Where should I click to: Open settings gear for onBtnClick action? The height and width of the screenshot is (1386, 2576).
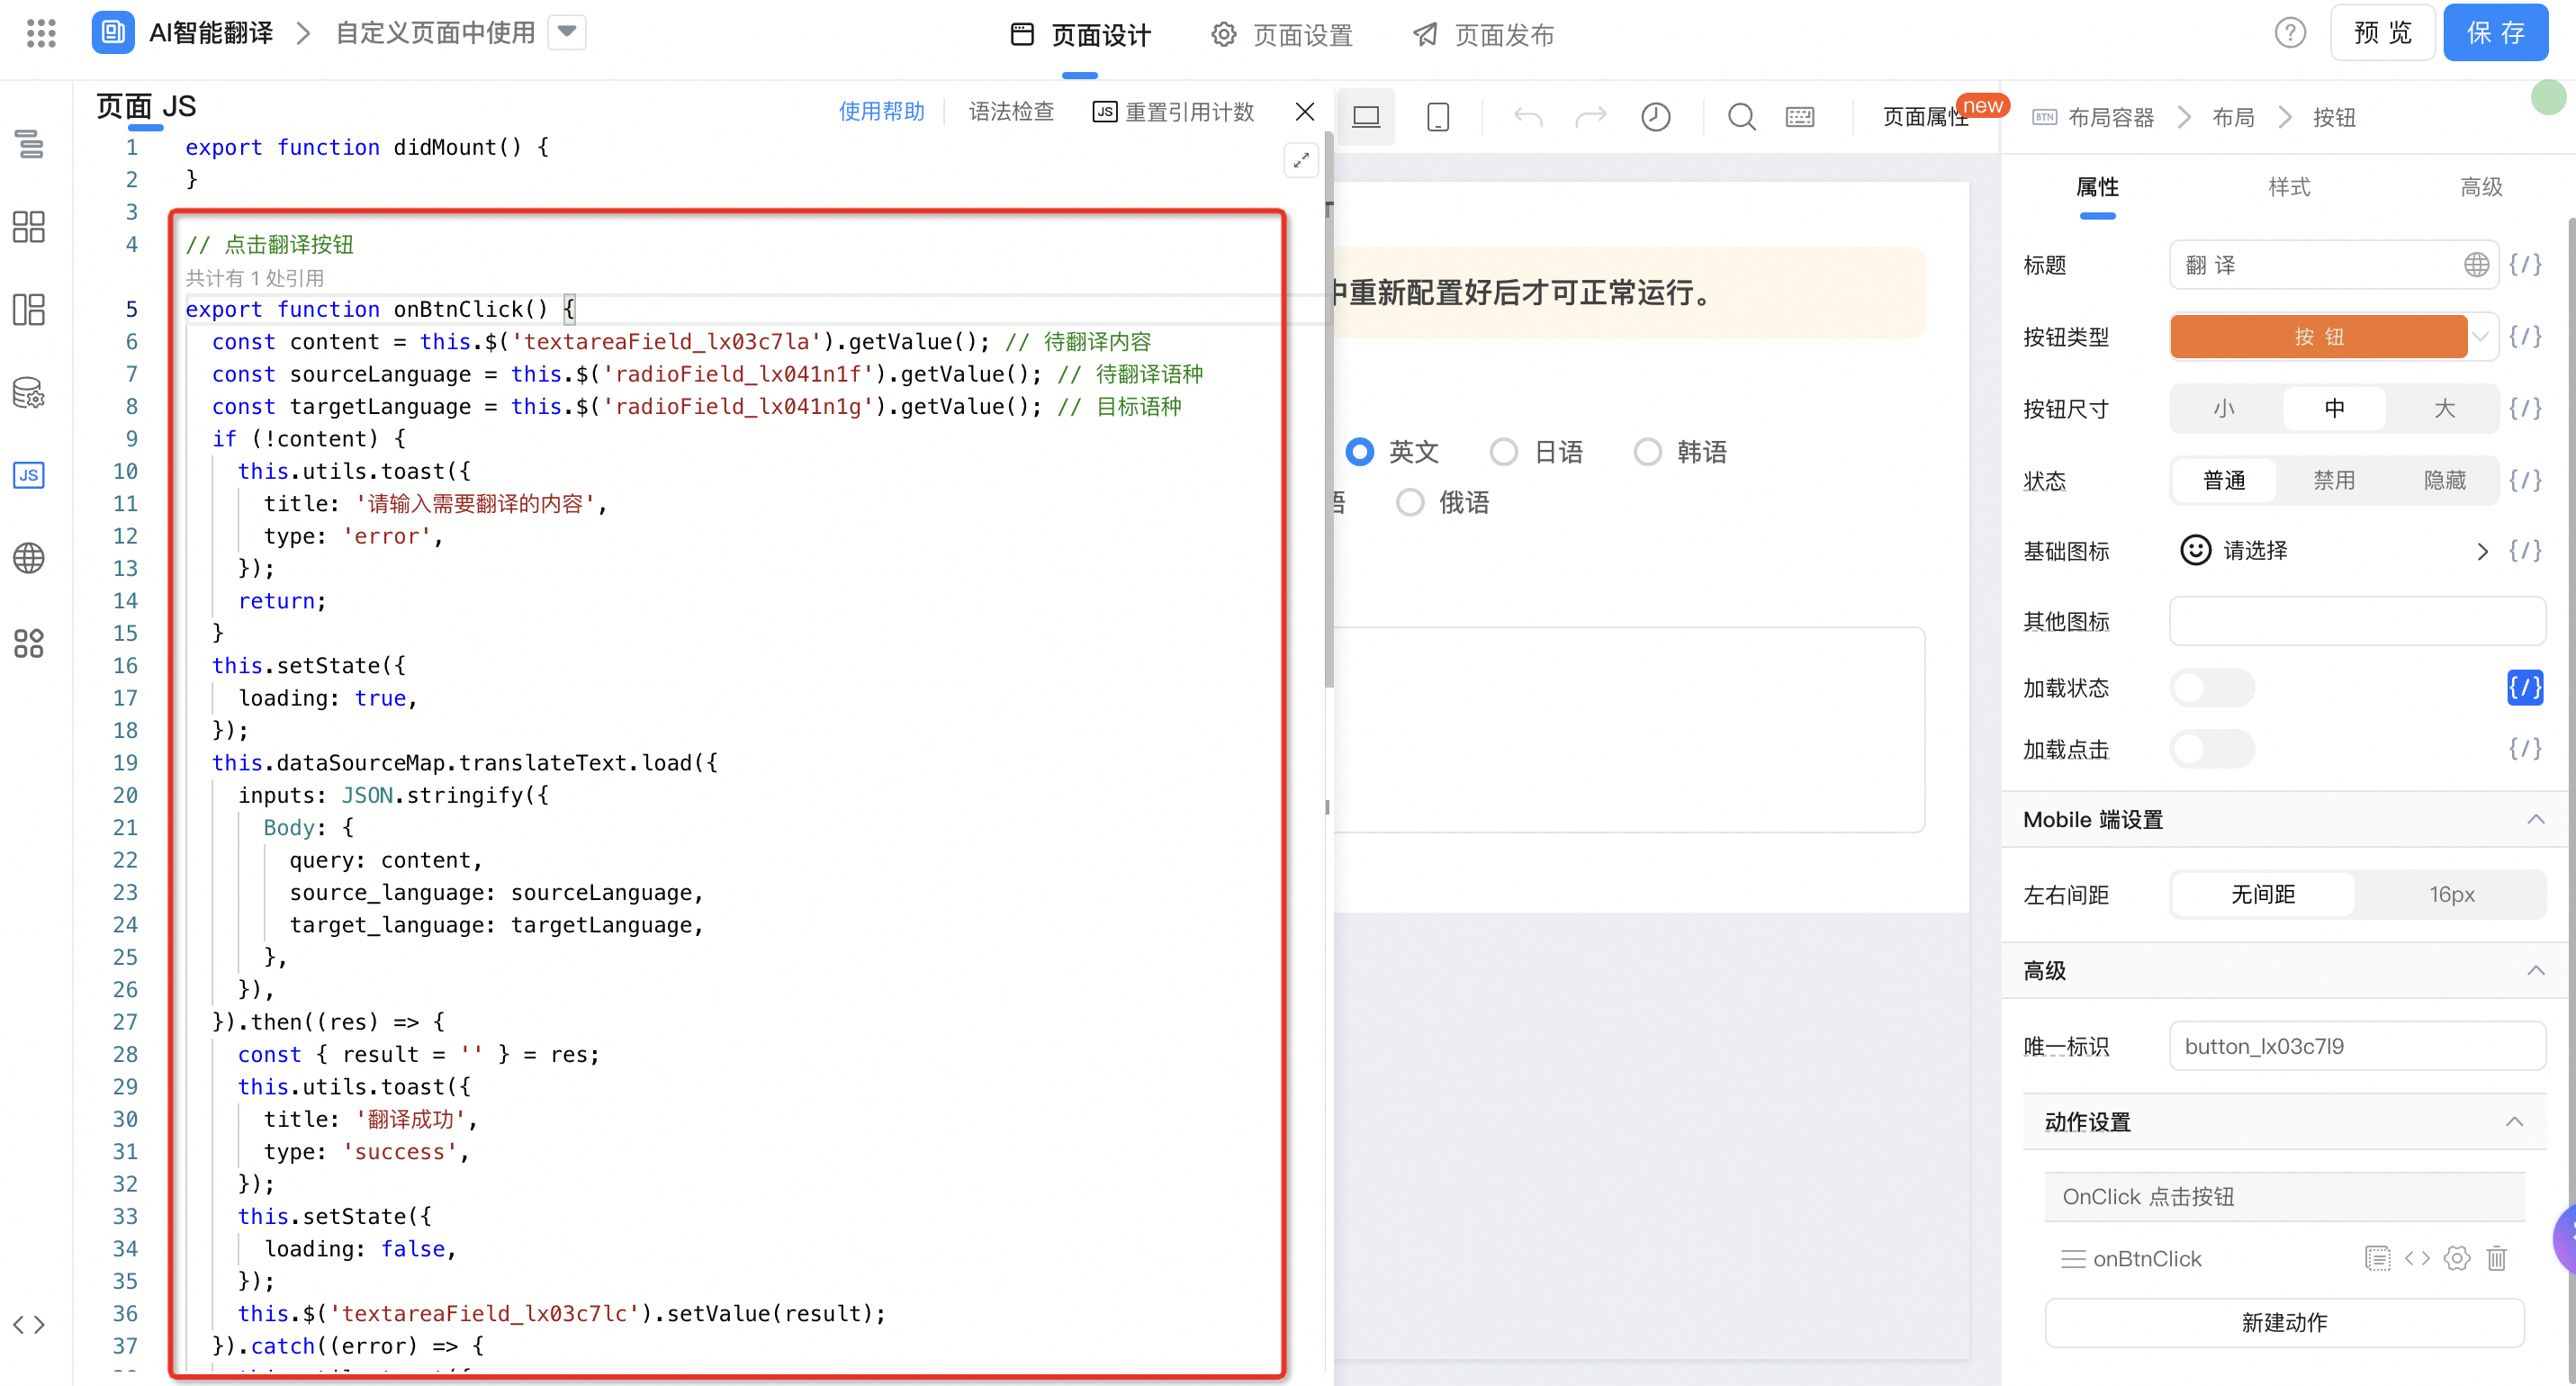coord(2457,1259)
